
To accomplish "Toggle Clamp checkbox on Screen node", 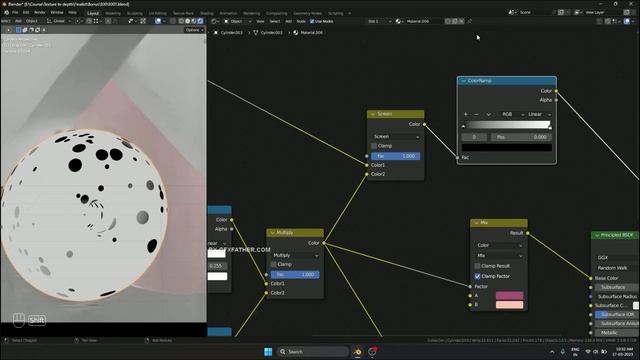I will (374, 146).
